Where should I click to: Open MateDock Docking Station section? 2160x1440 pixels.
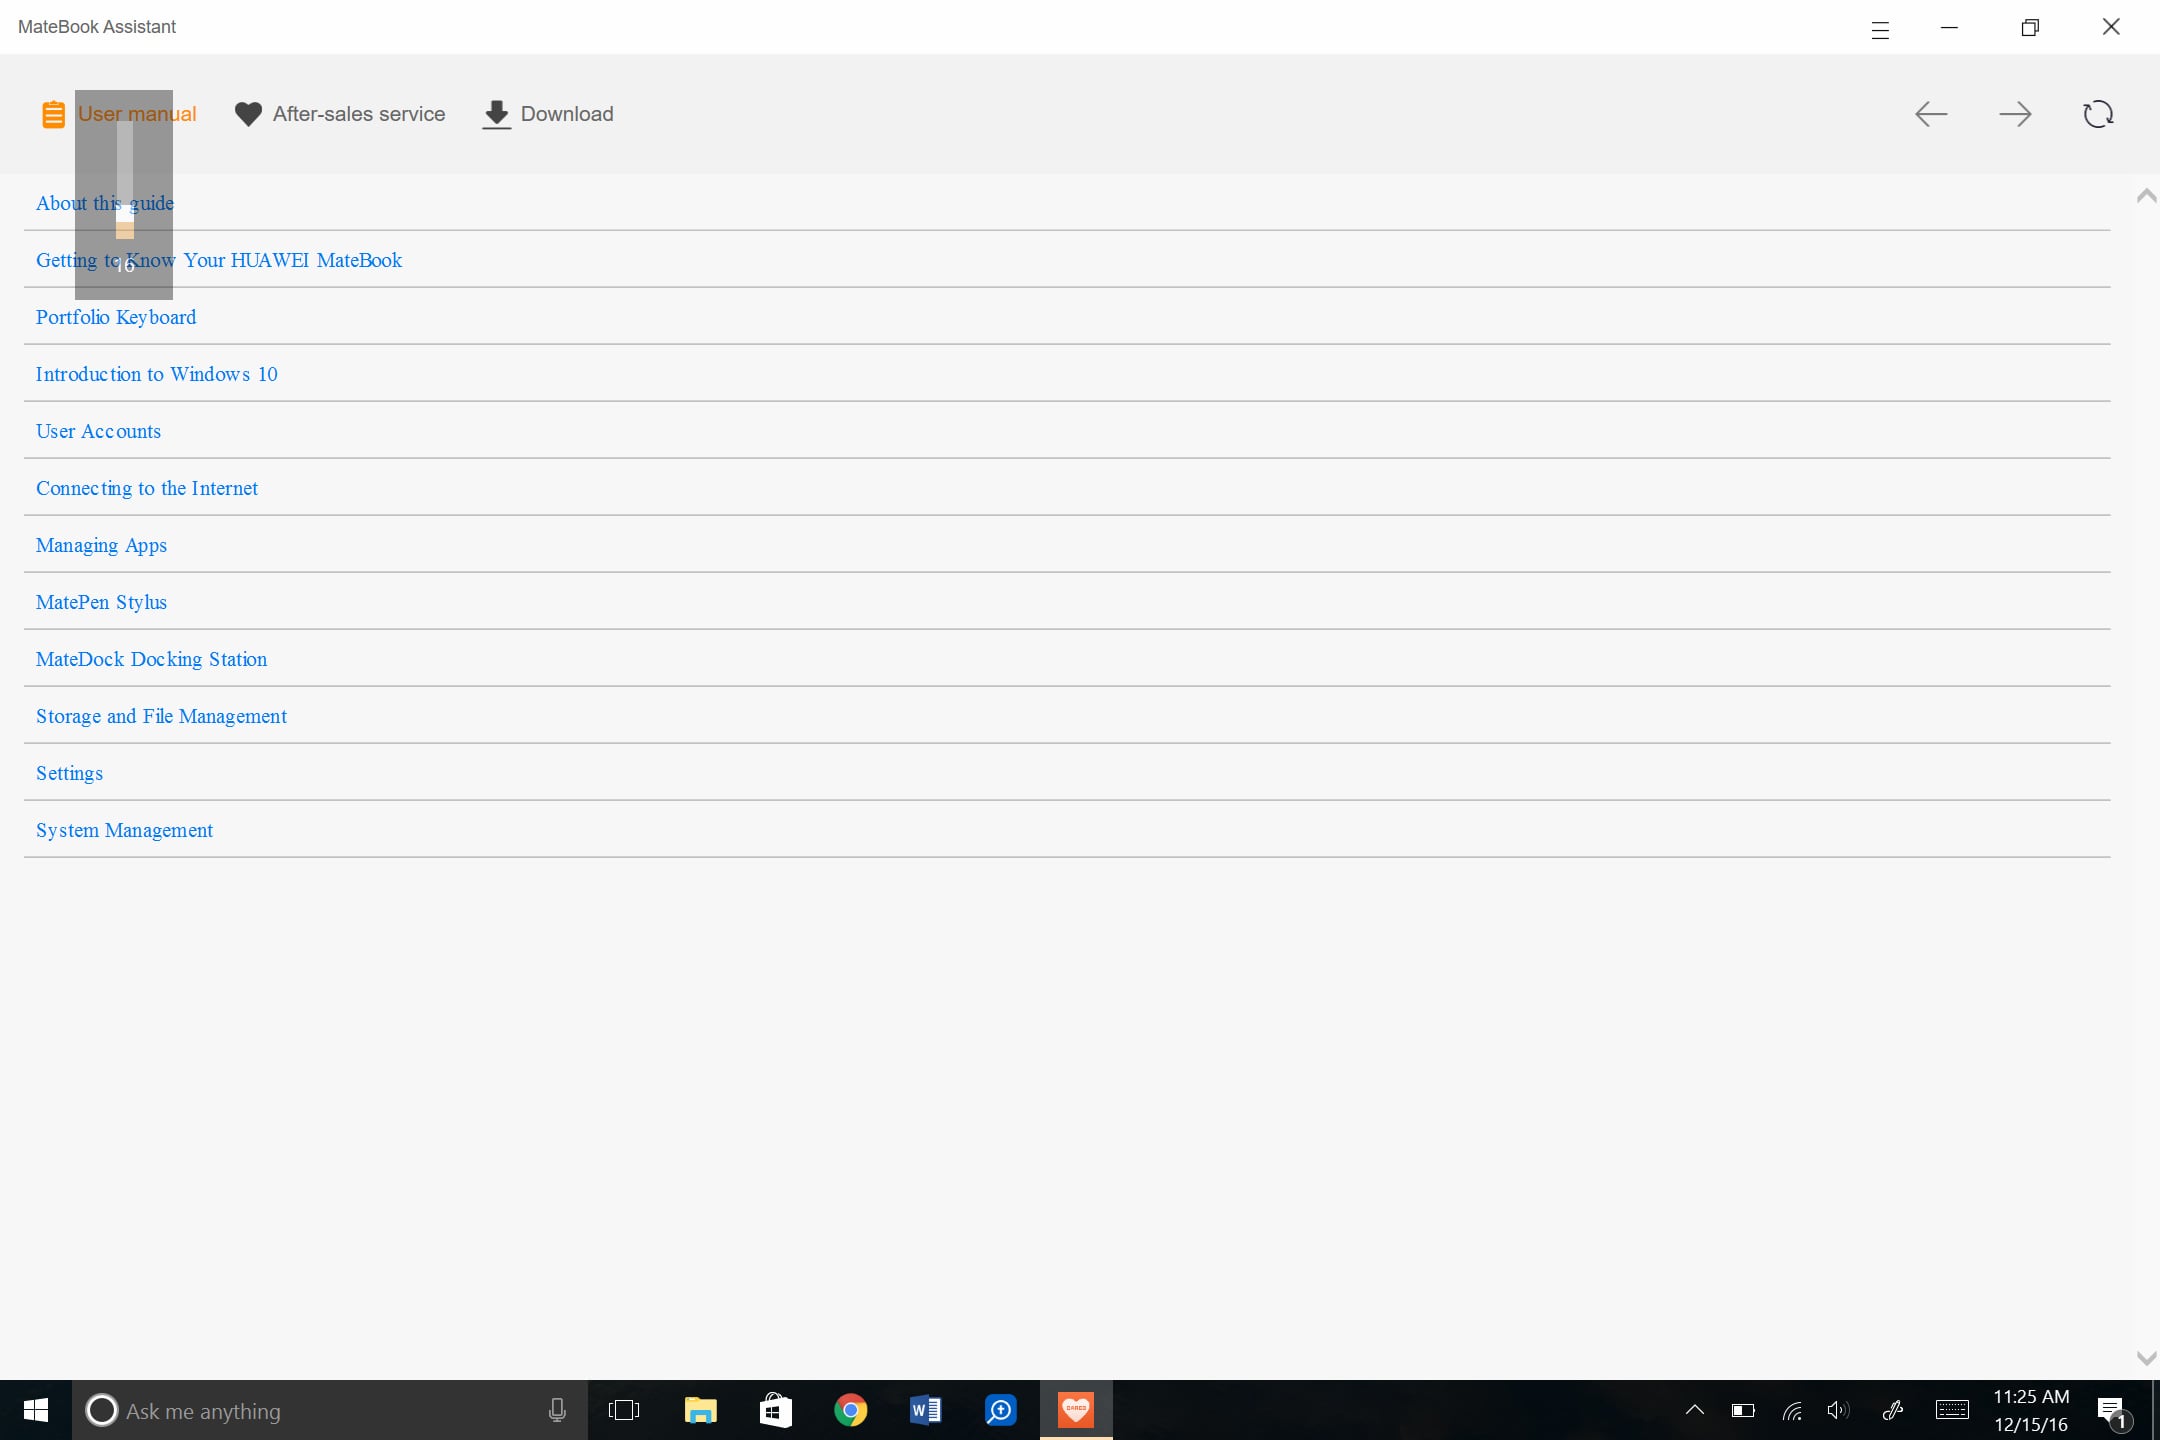[151, 659]
